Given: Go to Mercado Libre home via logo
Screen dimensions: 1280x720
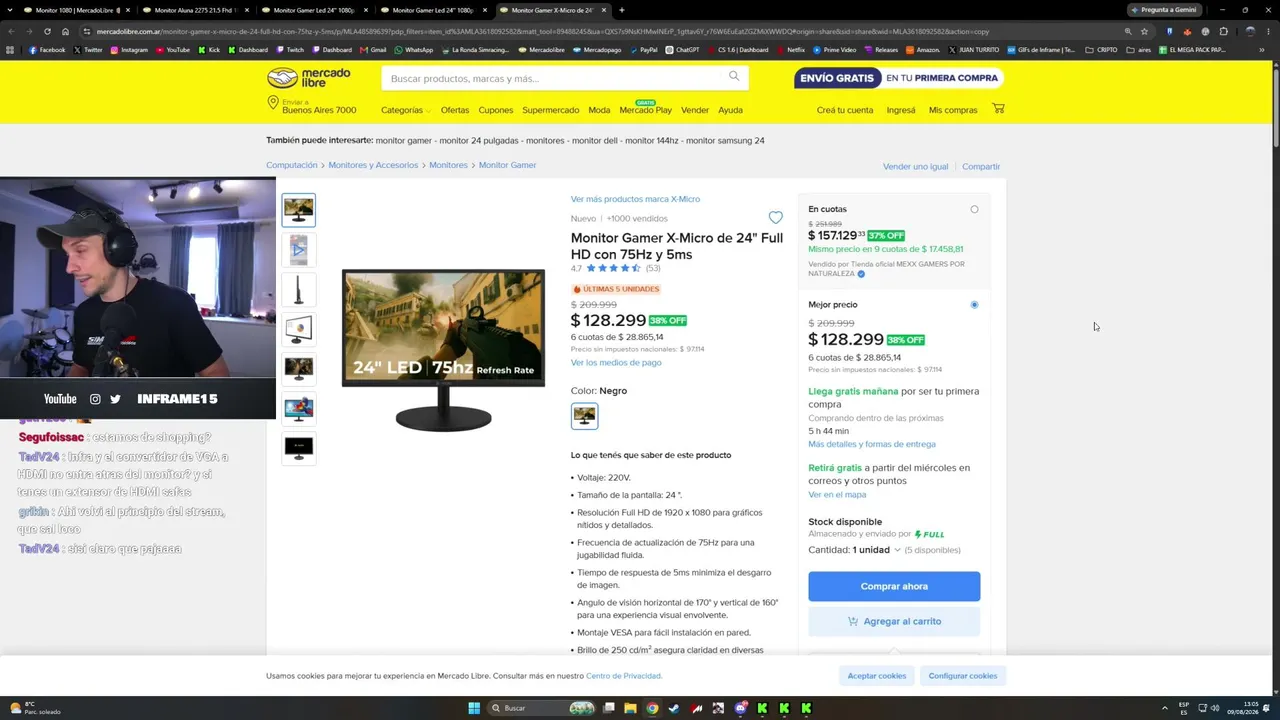Looking at the screenshot, I should [309, 78].
